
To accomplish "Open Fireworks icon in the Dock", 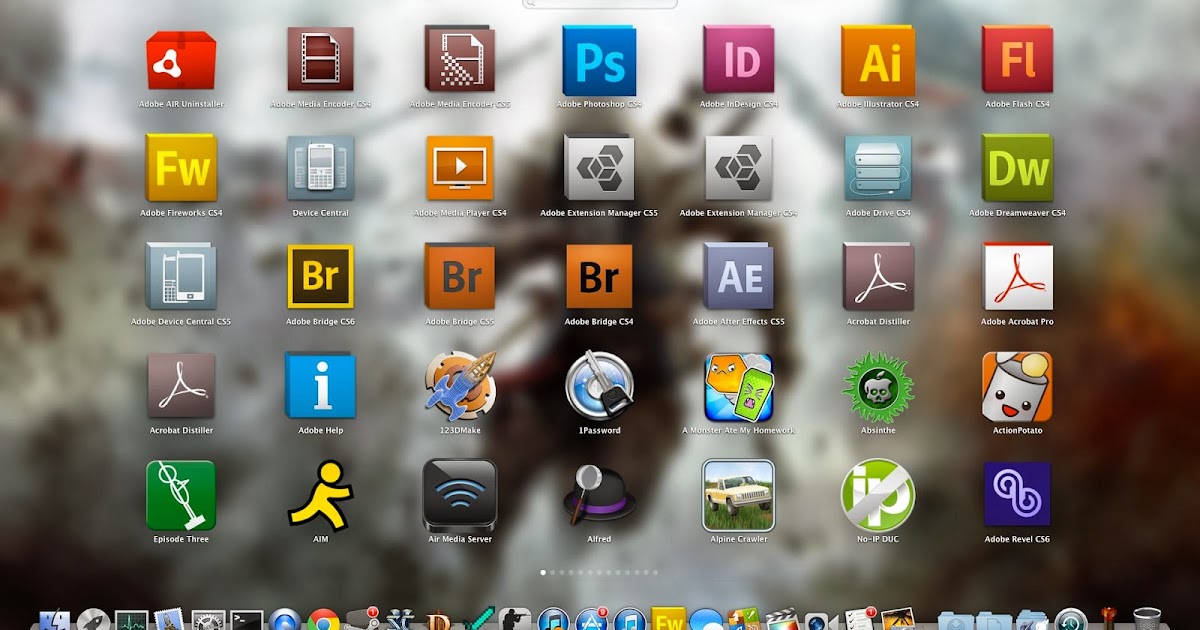I will 667,620.
